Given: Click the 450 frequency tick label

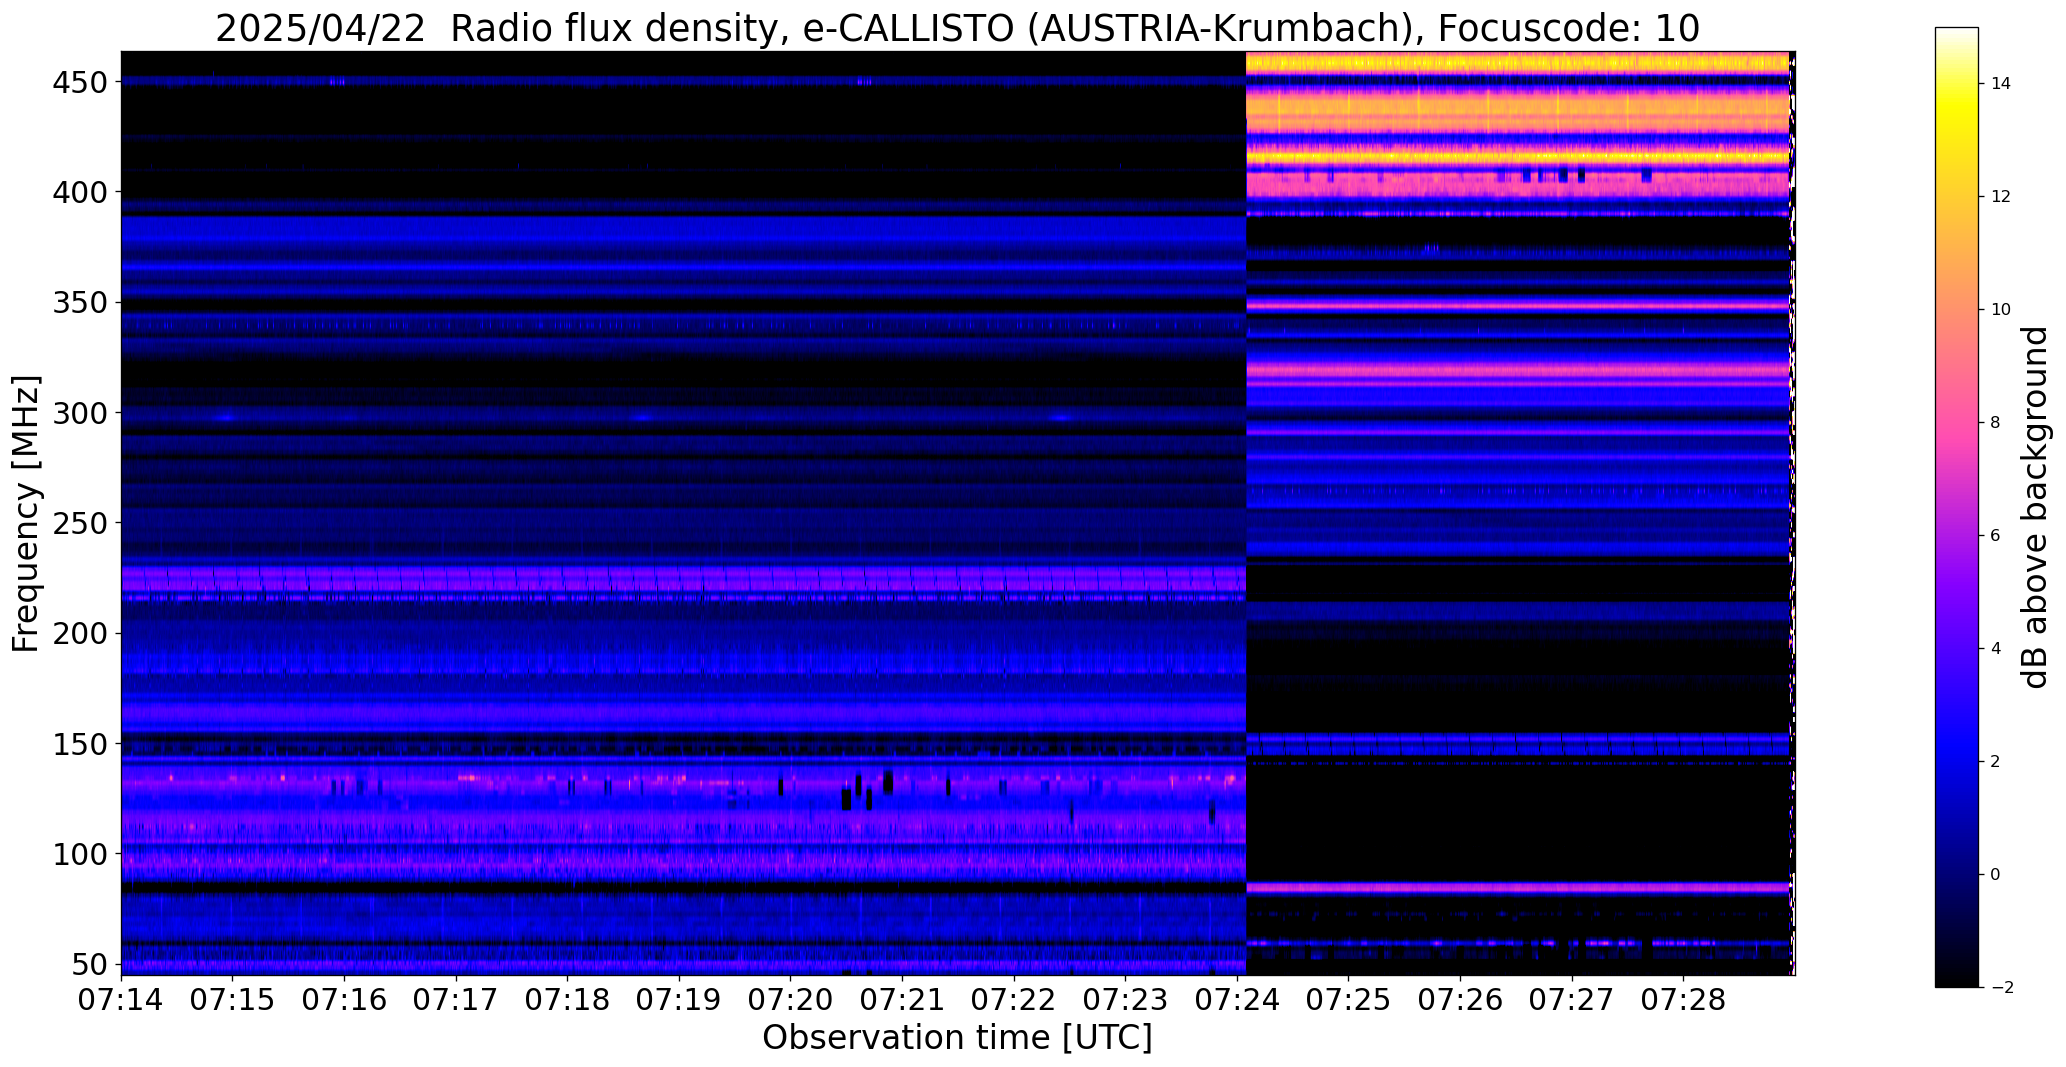Looking at the screenshot, I should coord(78,82).
